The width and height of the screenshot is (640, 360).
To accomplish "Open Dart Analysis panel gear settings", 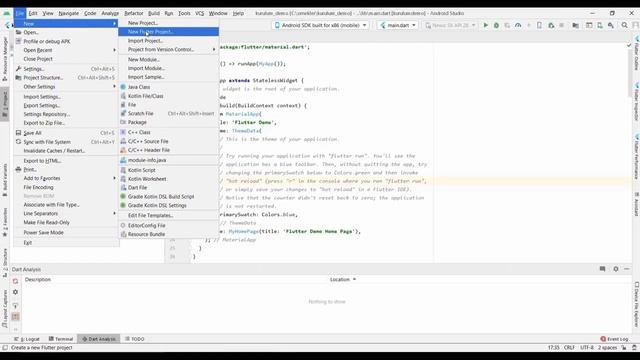I will coord(16,292).
